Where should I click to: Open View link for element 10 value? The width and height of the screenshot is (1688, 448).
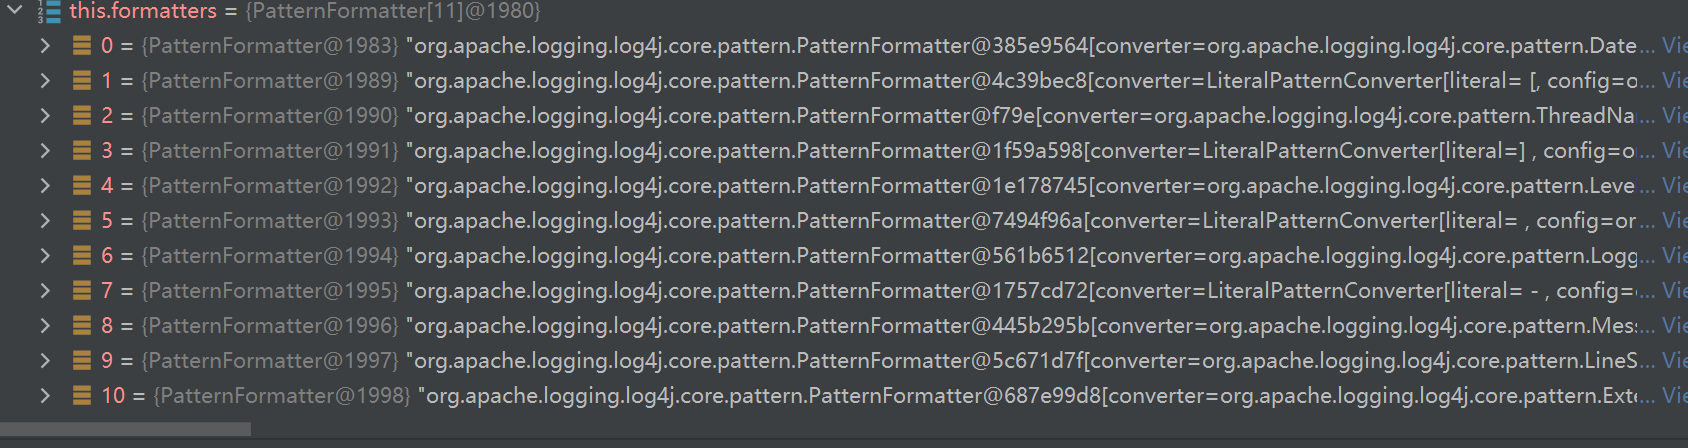pos(1674,395)
